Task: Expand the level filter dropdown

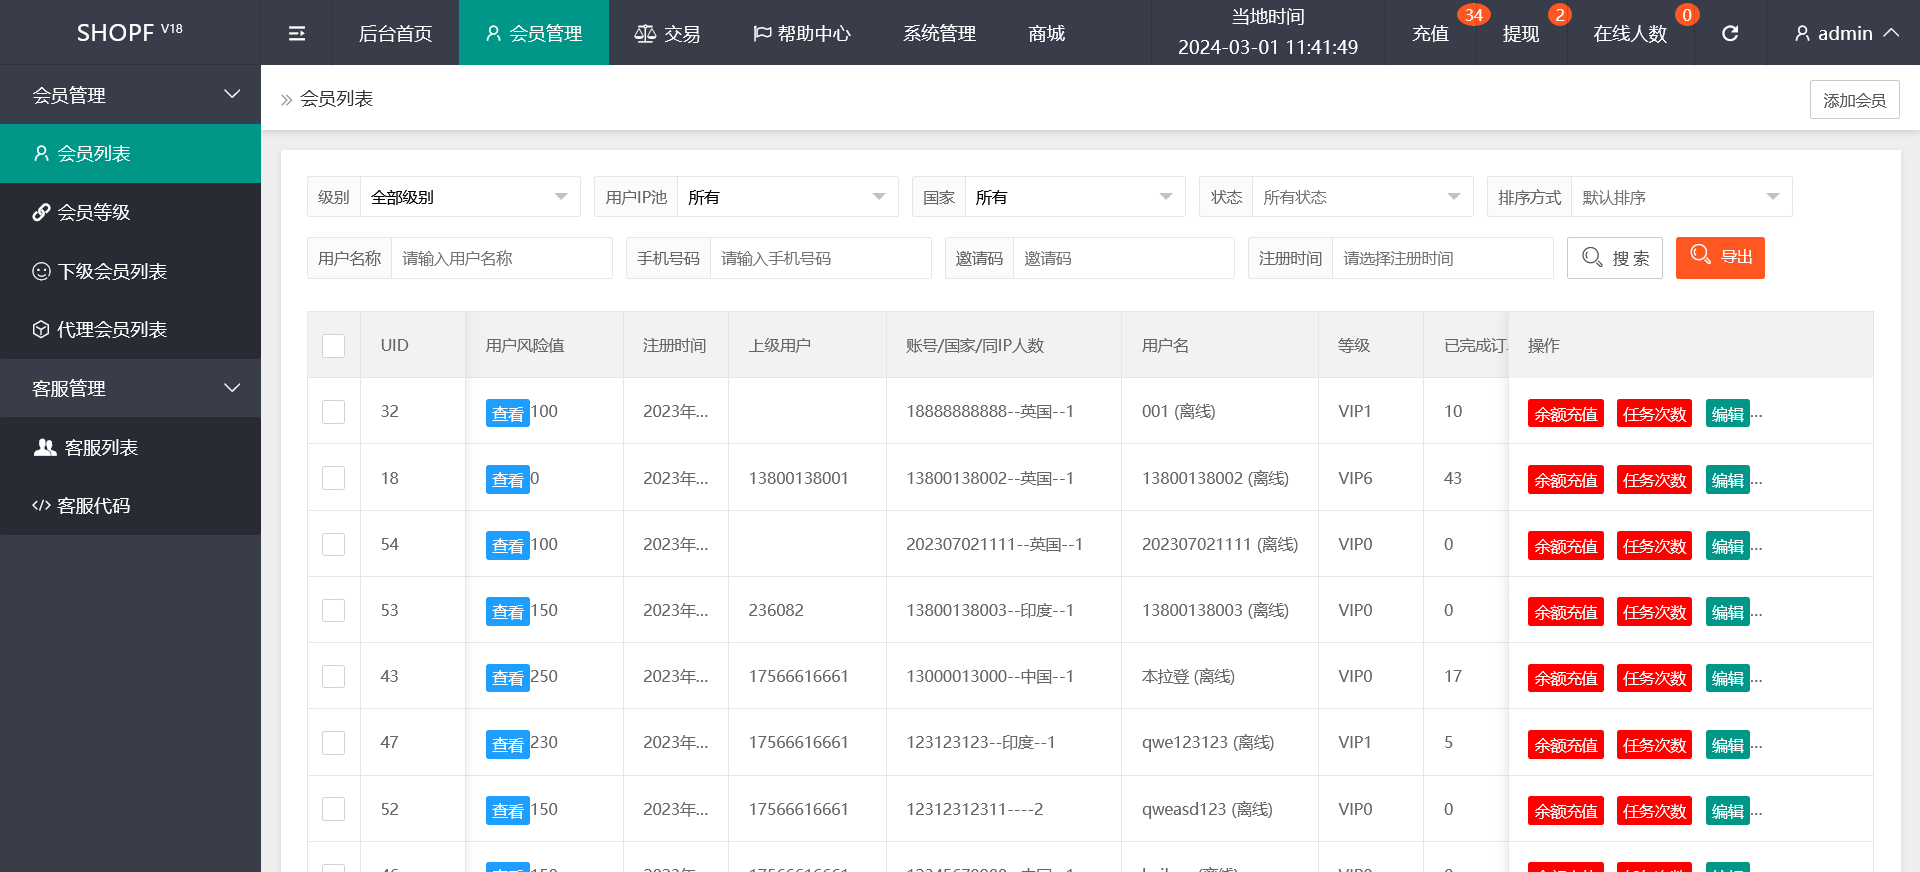Action: (468, 197)
